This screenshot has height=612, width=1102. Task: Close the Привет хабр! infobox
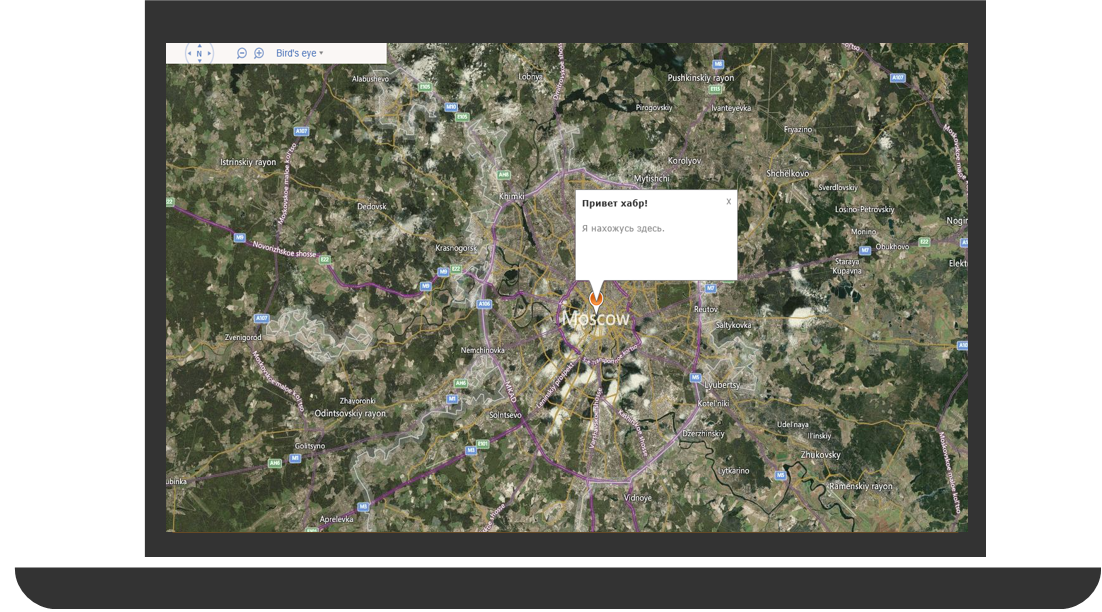pos(728,202)
